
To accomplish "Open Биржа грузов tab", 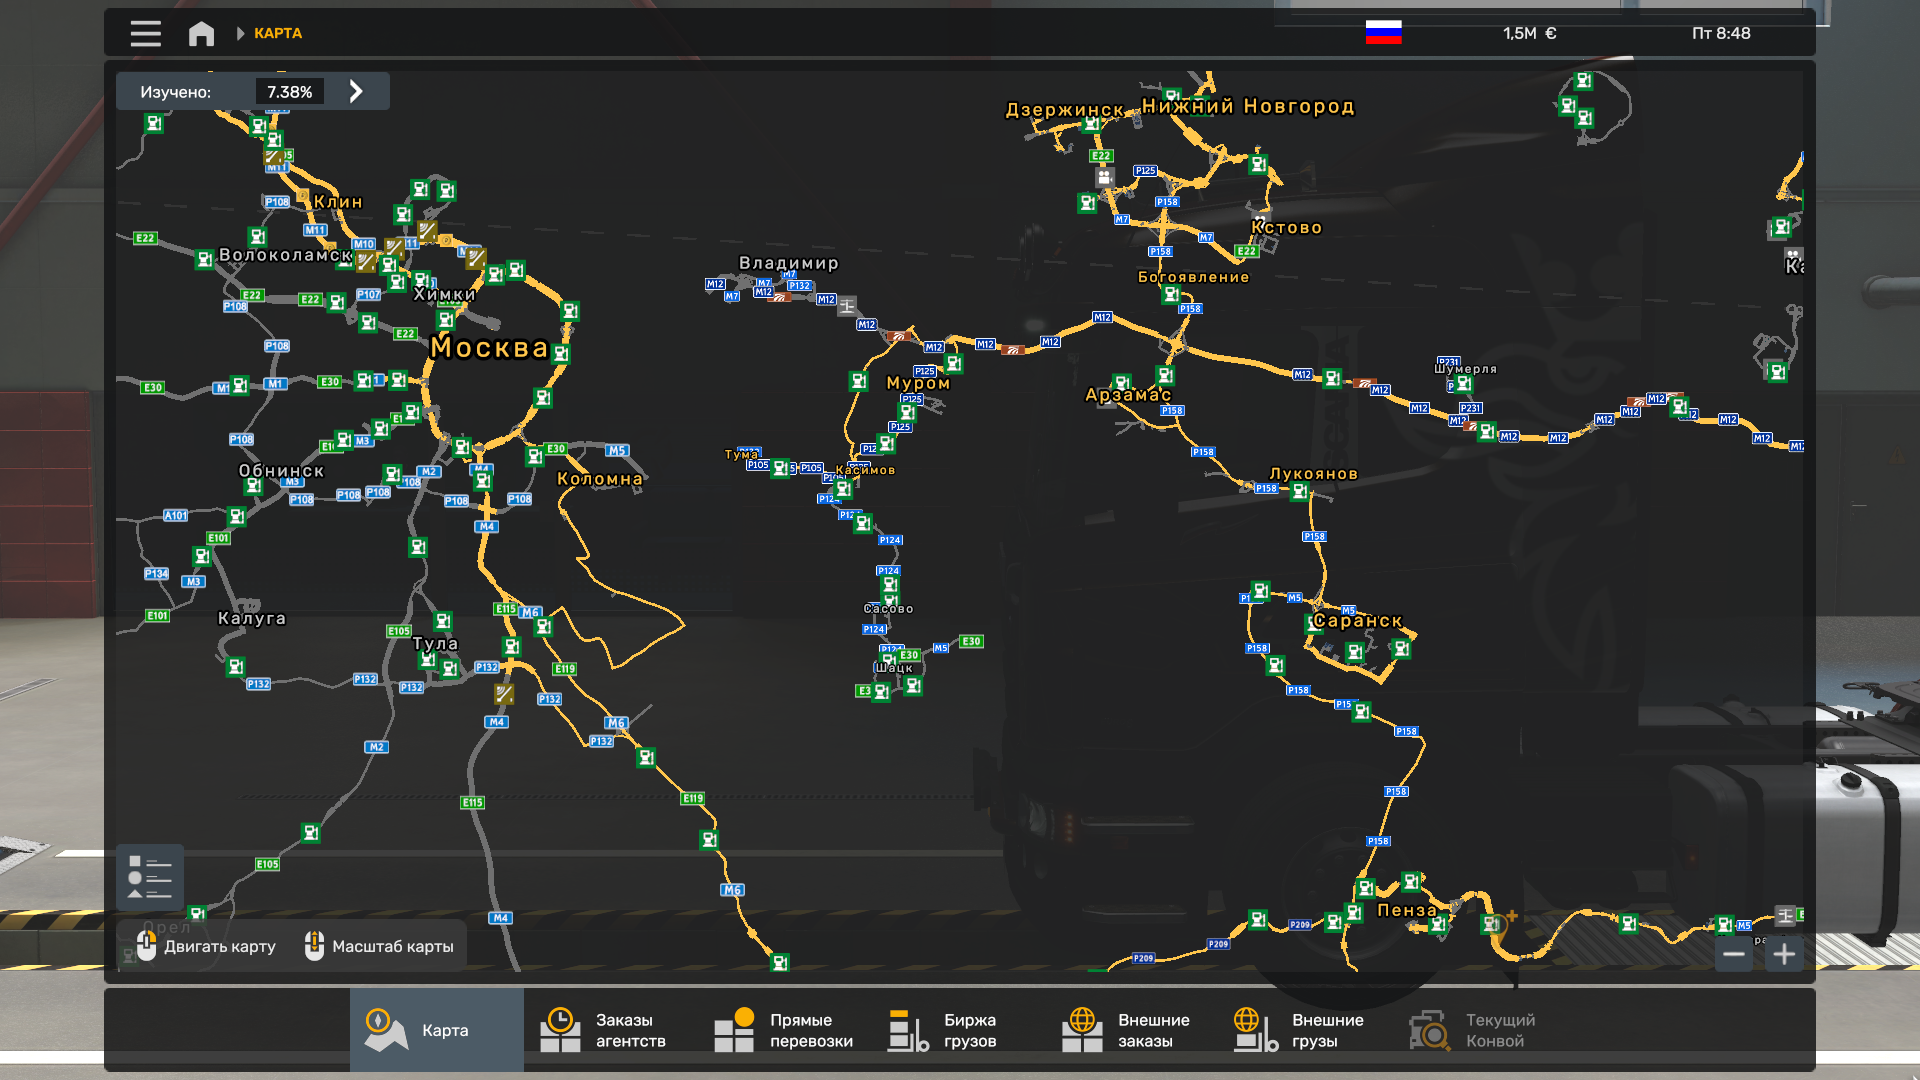I will 958,1030.
